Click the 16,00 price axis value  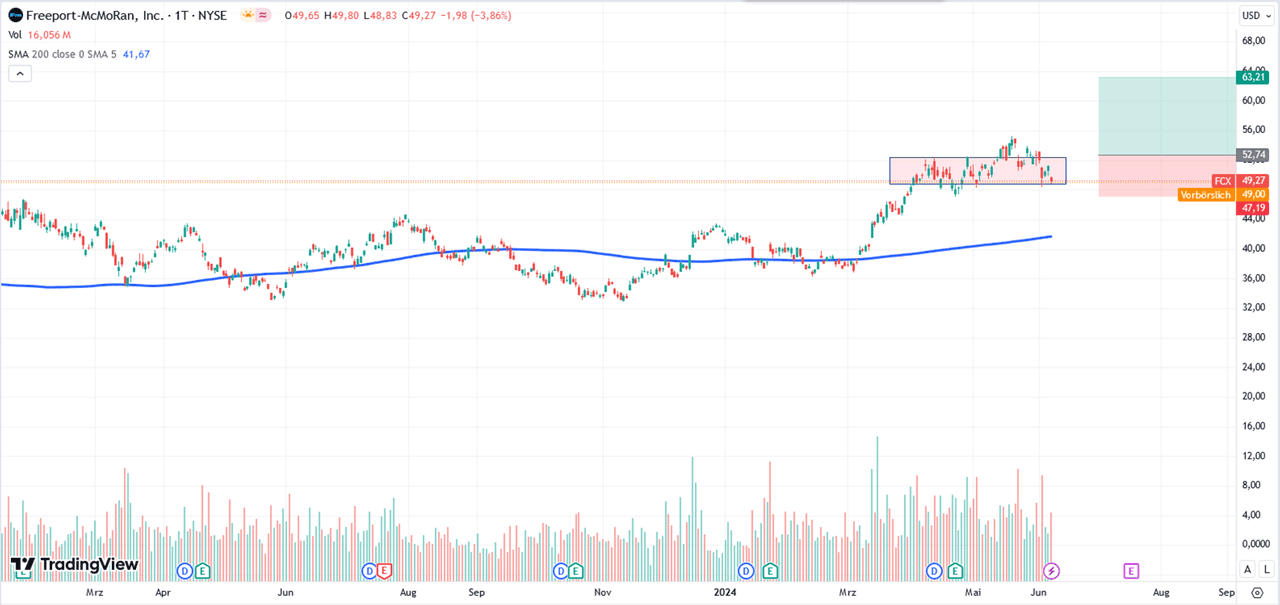[x=1255, y=426]
